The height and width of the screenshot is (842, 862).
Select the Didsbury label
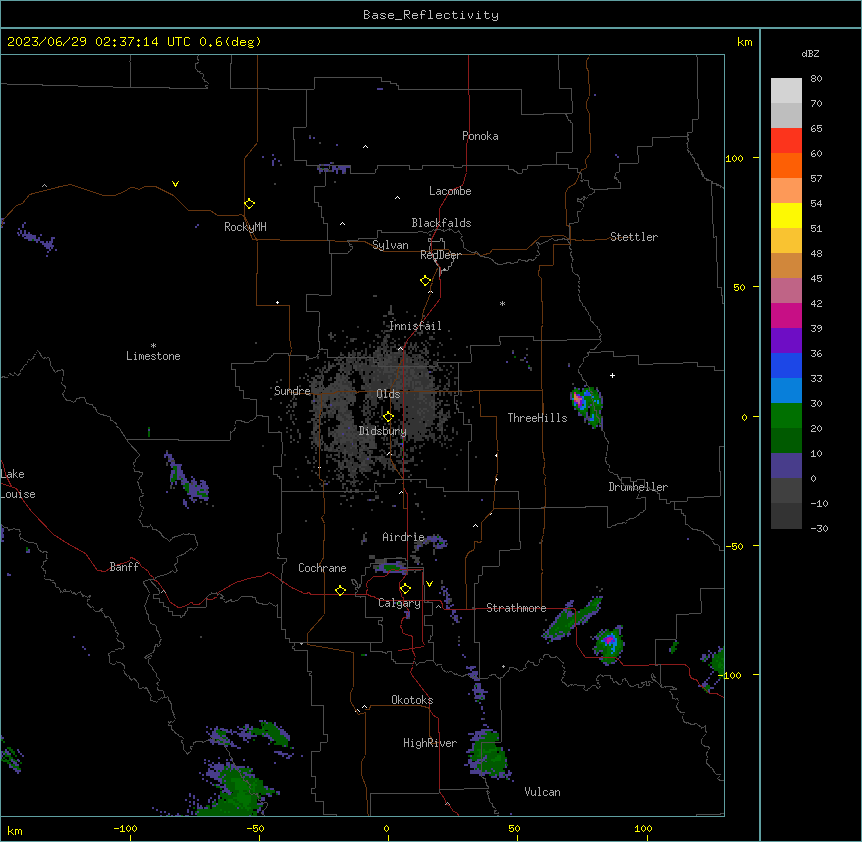(383, 431)
